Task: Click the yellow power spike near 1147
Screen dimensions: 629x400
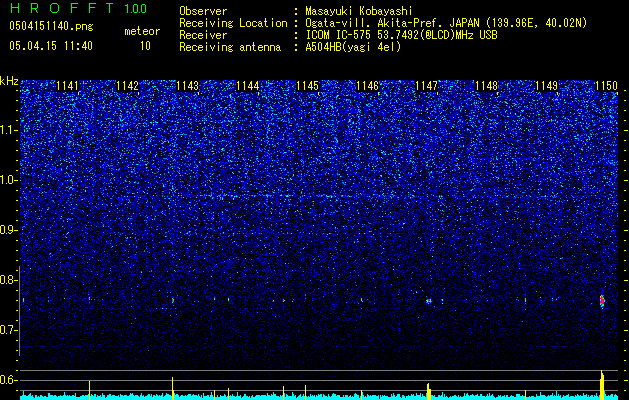Action: pyautogui.click(x=428, y=391)
